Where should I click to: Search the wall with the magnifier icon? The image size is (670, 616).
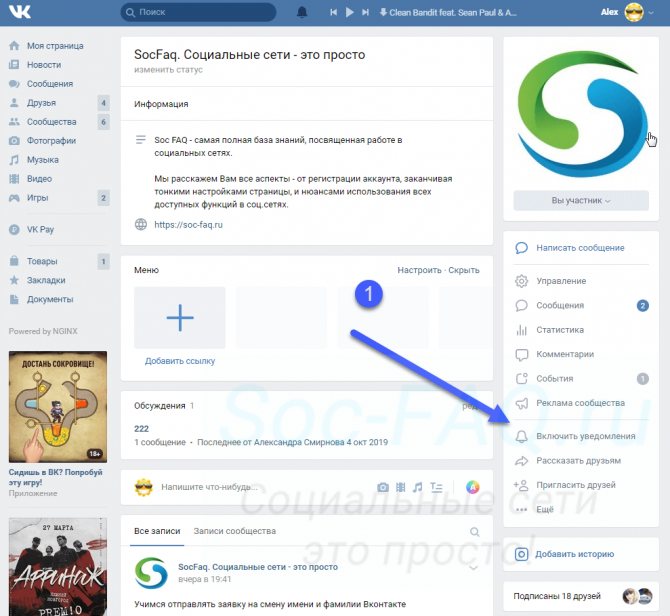(x=474, y=532)
